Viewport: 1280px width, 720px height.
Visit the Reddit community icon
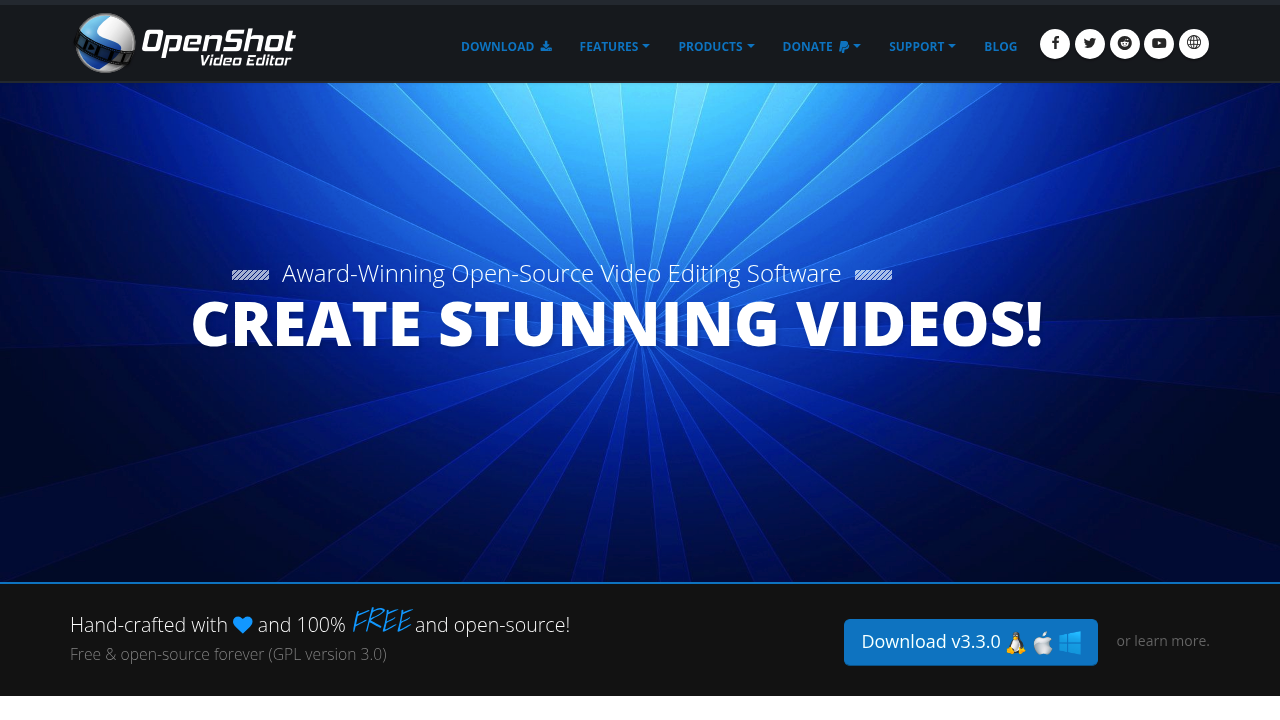(x=1125, y=44)
